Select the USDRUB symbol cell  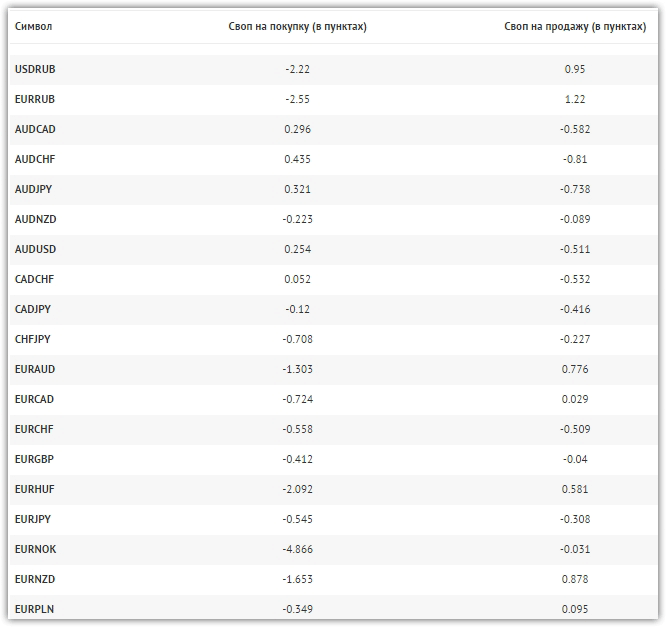coord(37,69)
